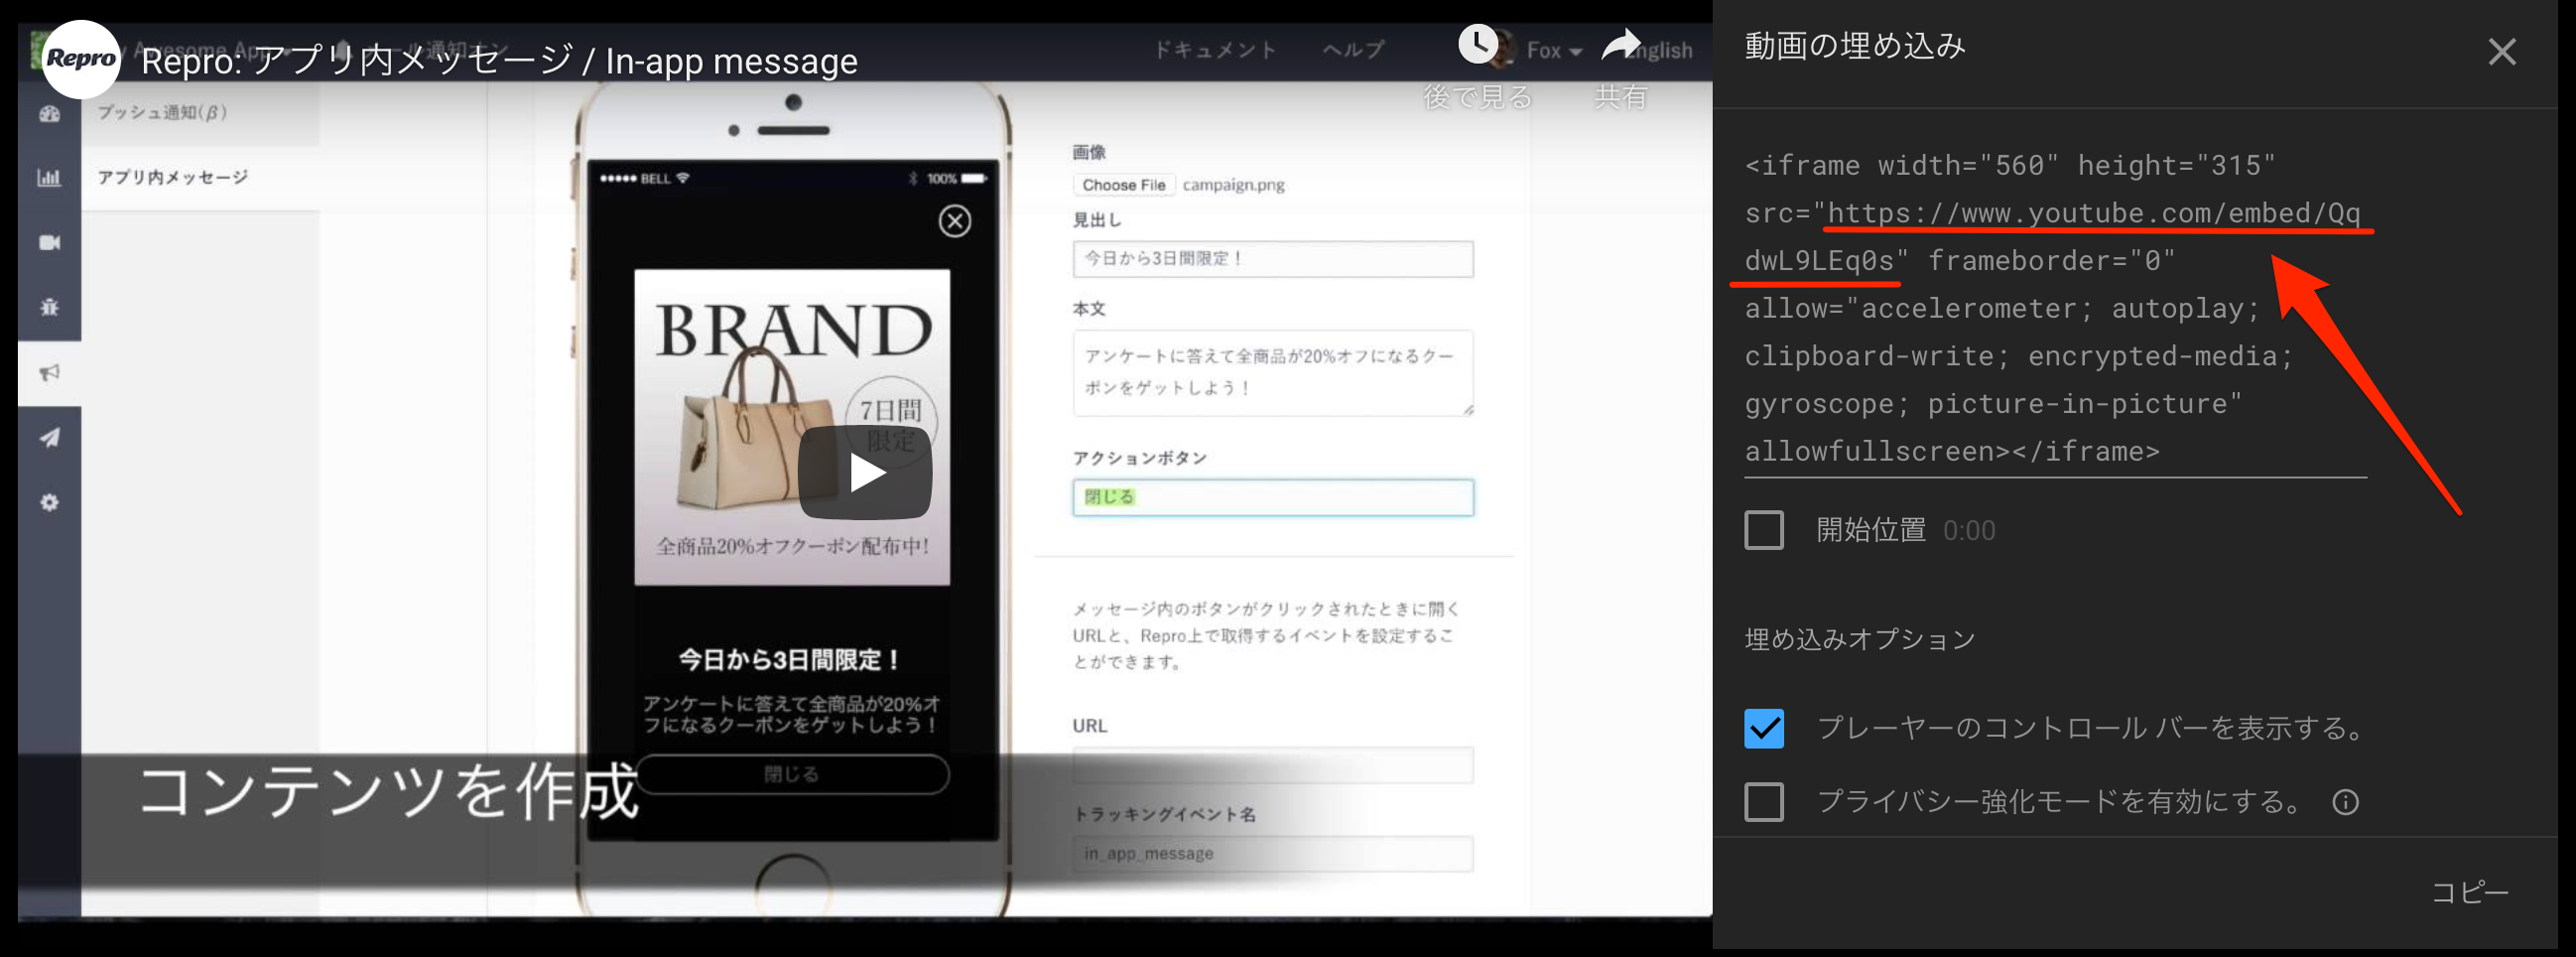The image size is (2576, 957).
Task: Click the paper plane sidebar icon
Action: (49, 438)
